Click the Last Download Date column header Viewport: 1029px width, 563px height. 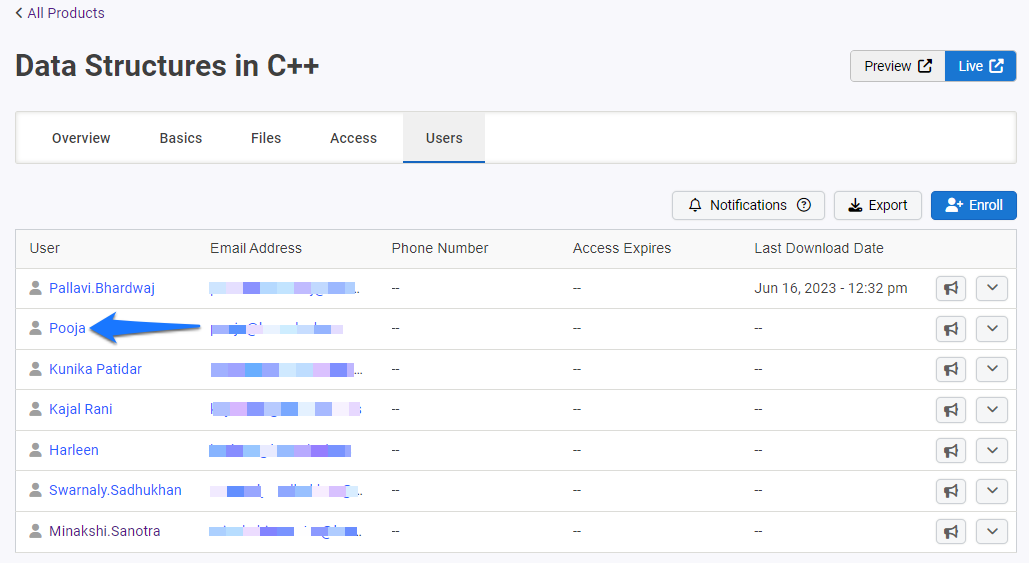(818, 248)
